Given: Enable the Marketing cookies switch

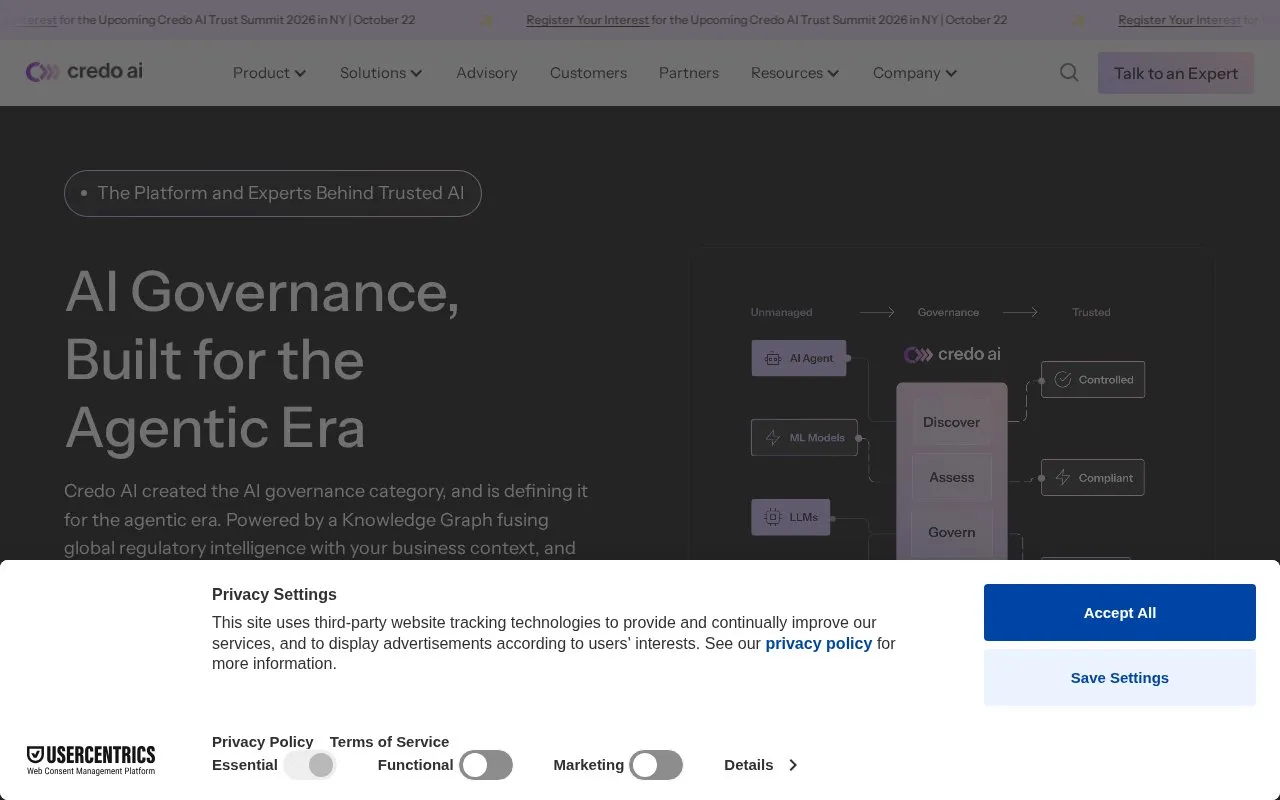Looking at the screenshot, I should coord(656,765).
